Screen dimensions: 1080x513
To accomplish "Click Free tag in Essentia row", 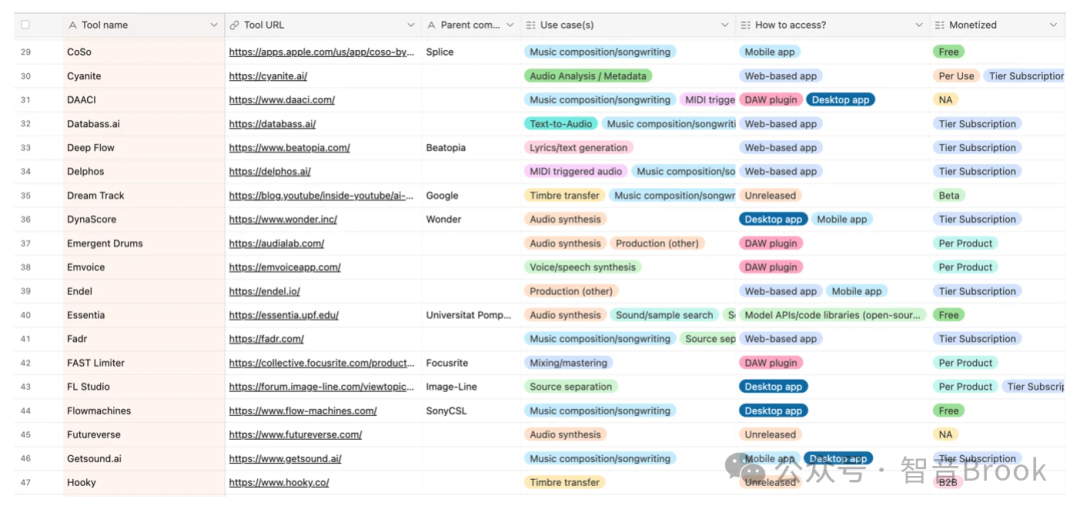I will pyautogui.click(x=948, y=315).
